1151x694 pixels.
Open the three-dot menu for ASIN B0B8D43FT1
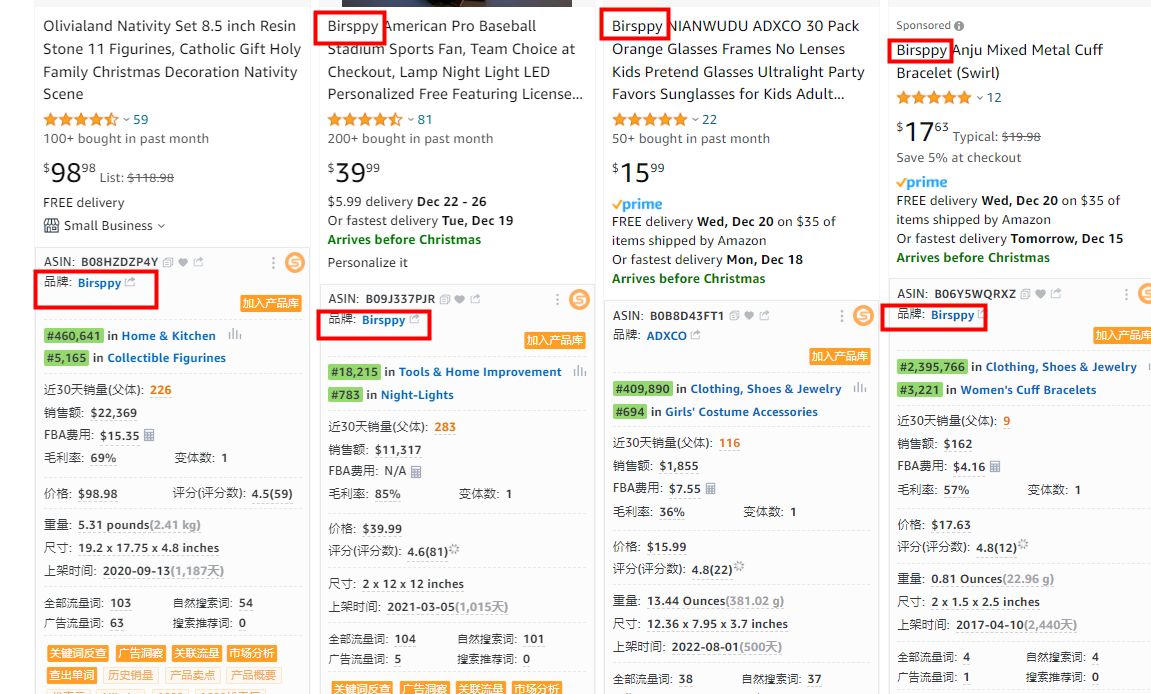pos(841,316)
